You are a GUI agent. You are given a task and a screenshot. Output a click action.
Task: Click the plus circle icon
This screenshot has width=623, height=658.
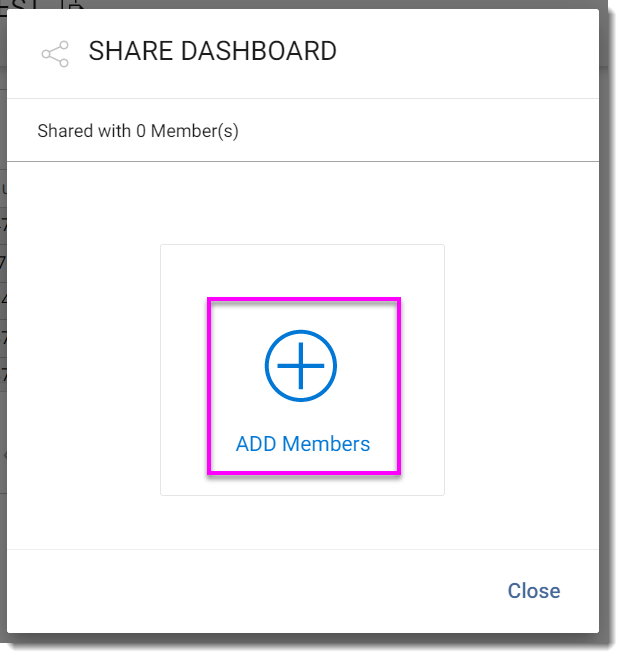click(x=301, y=366)
